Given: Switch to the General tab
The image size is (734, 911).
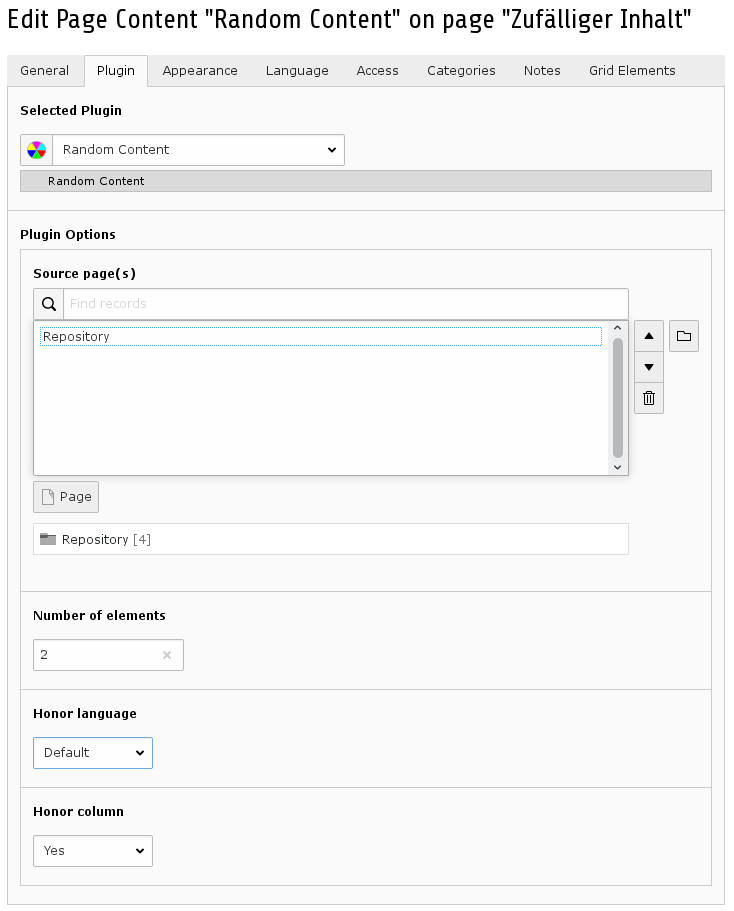Looking at the screenshot, I should (x=44, y=71).
